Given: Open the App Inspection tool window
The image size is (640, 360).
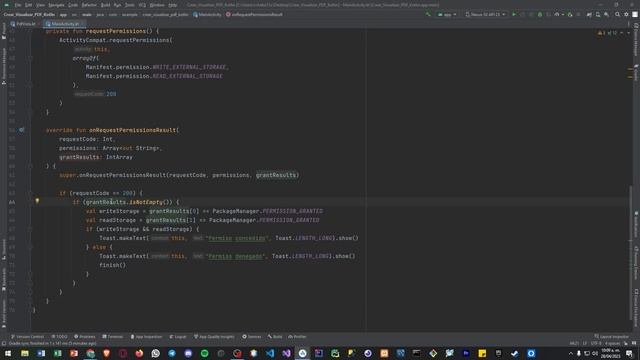Looking at the screenshot, I should (x=146, y=337).
